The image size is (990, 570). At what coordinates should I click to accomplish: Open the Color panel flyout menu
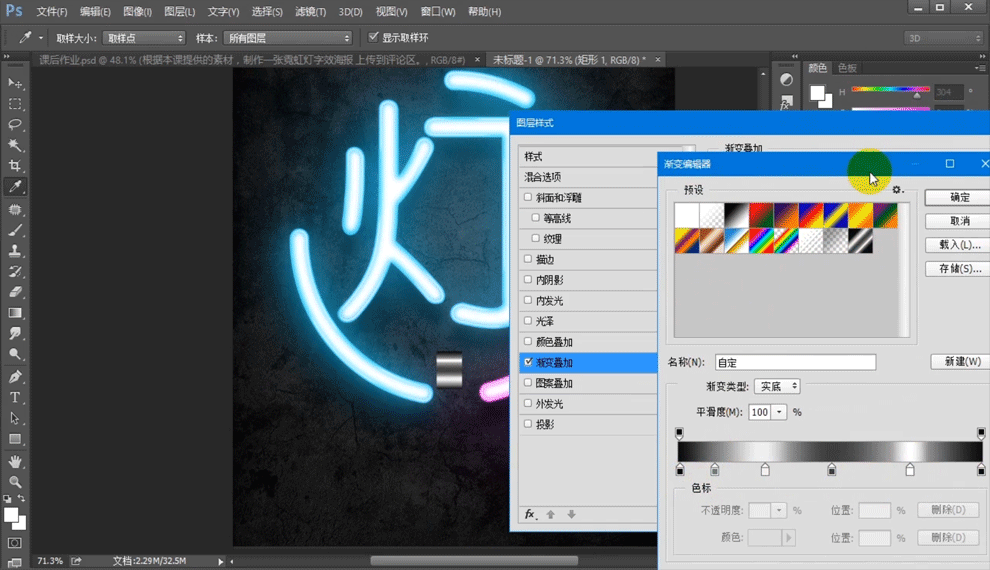click(x=979, y=68)
